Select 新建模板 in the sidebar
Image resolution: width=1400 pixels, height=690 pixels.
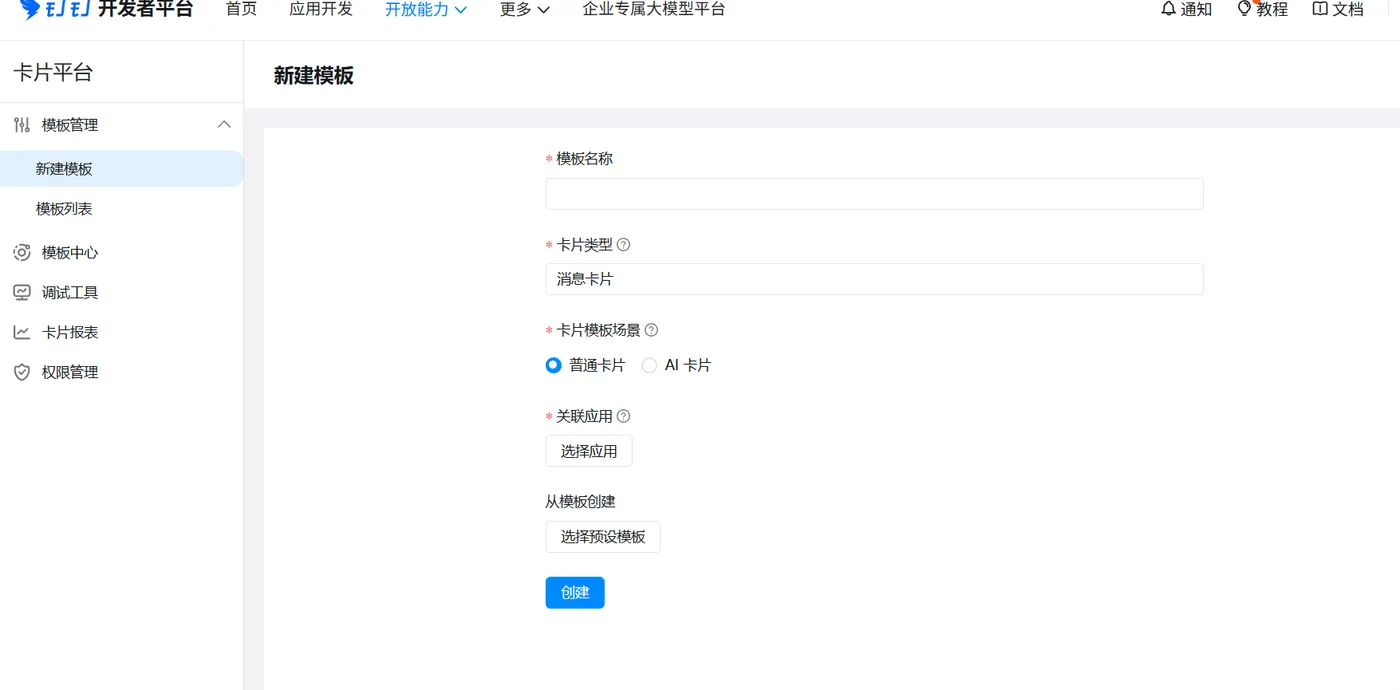[121, 169]
